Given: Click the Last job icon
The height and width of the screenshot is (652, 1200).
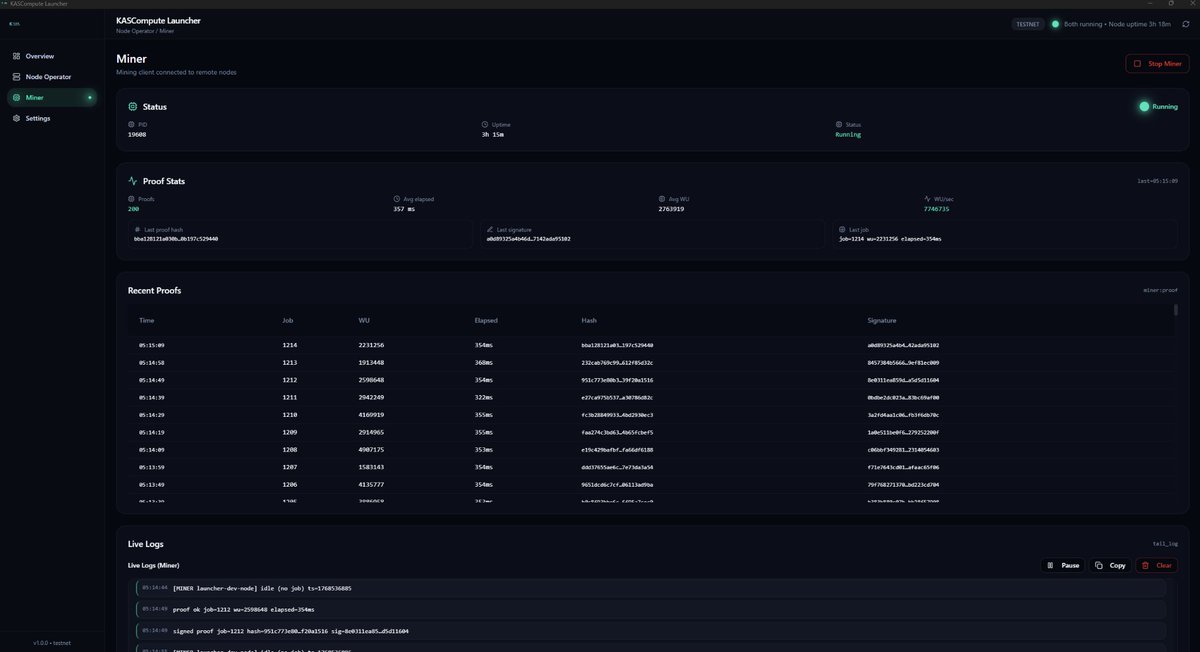Looking at the screenshot, I should 842,229.
